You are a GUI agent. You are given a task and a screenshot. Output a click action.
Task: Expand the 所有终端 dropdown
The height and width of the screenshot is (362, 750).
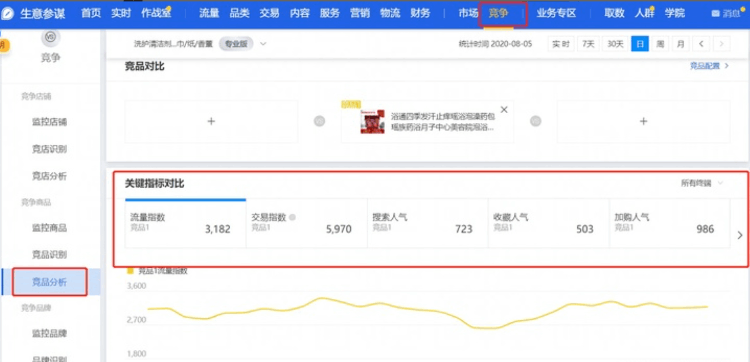click(x=702, y=183)
